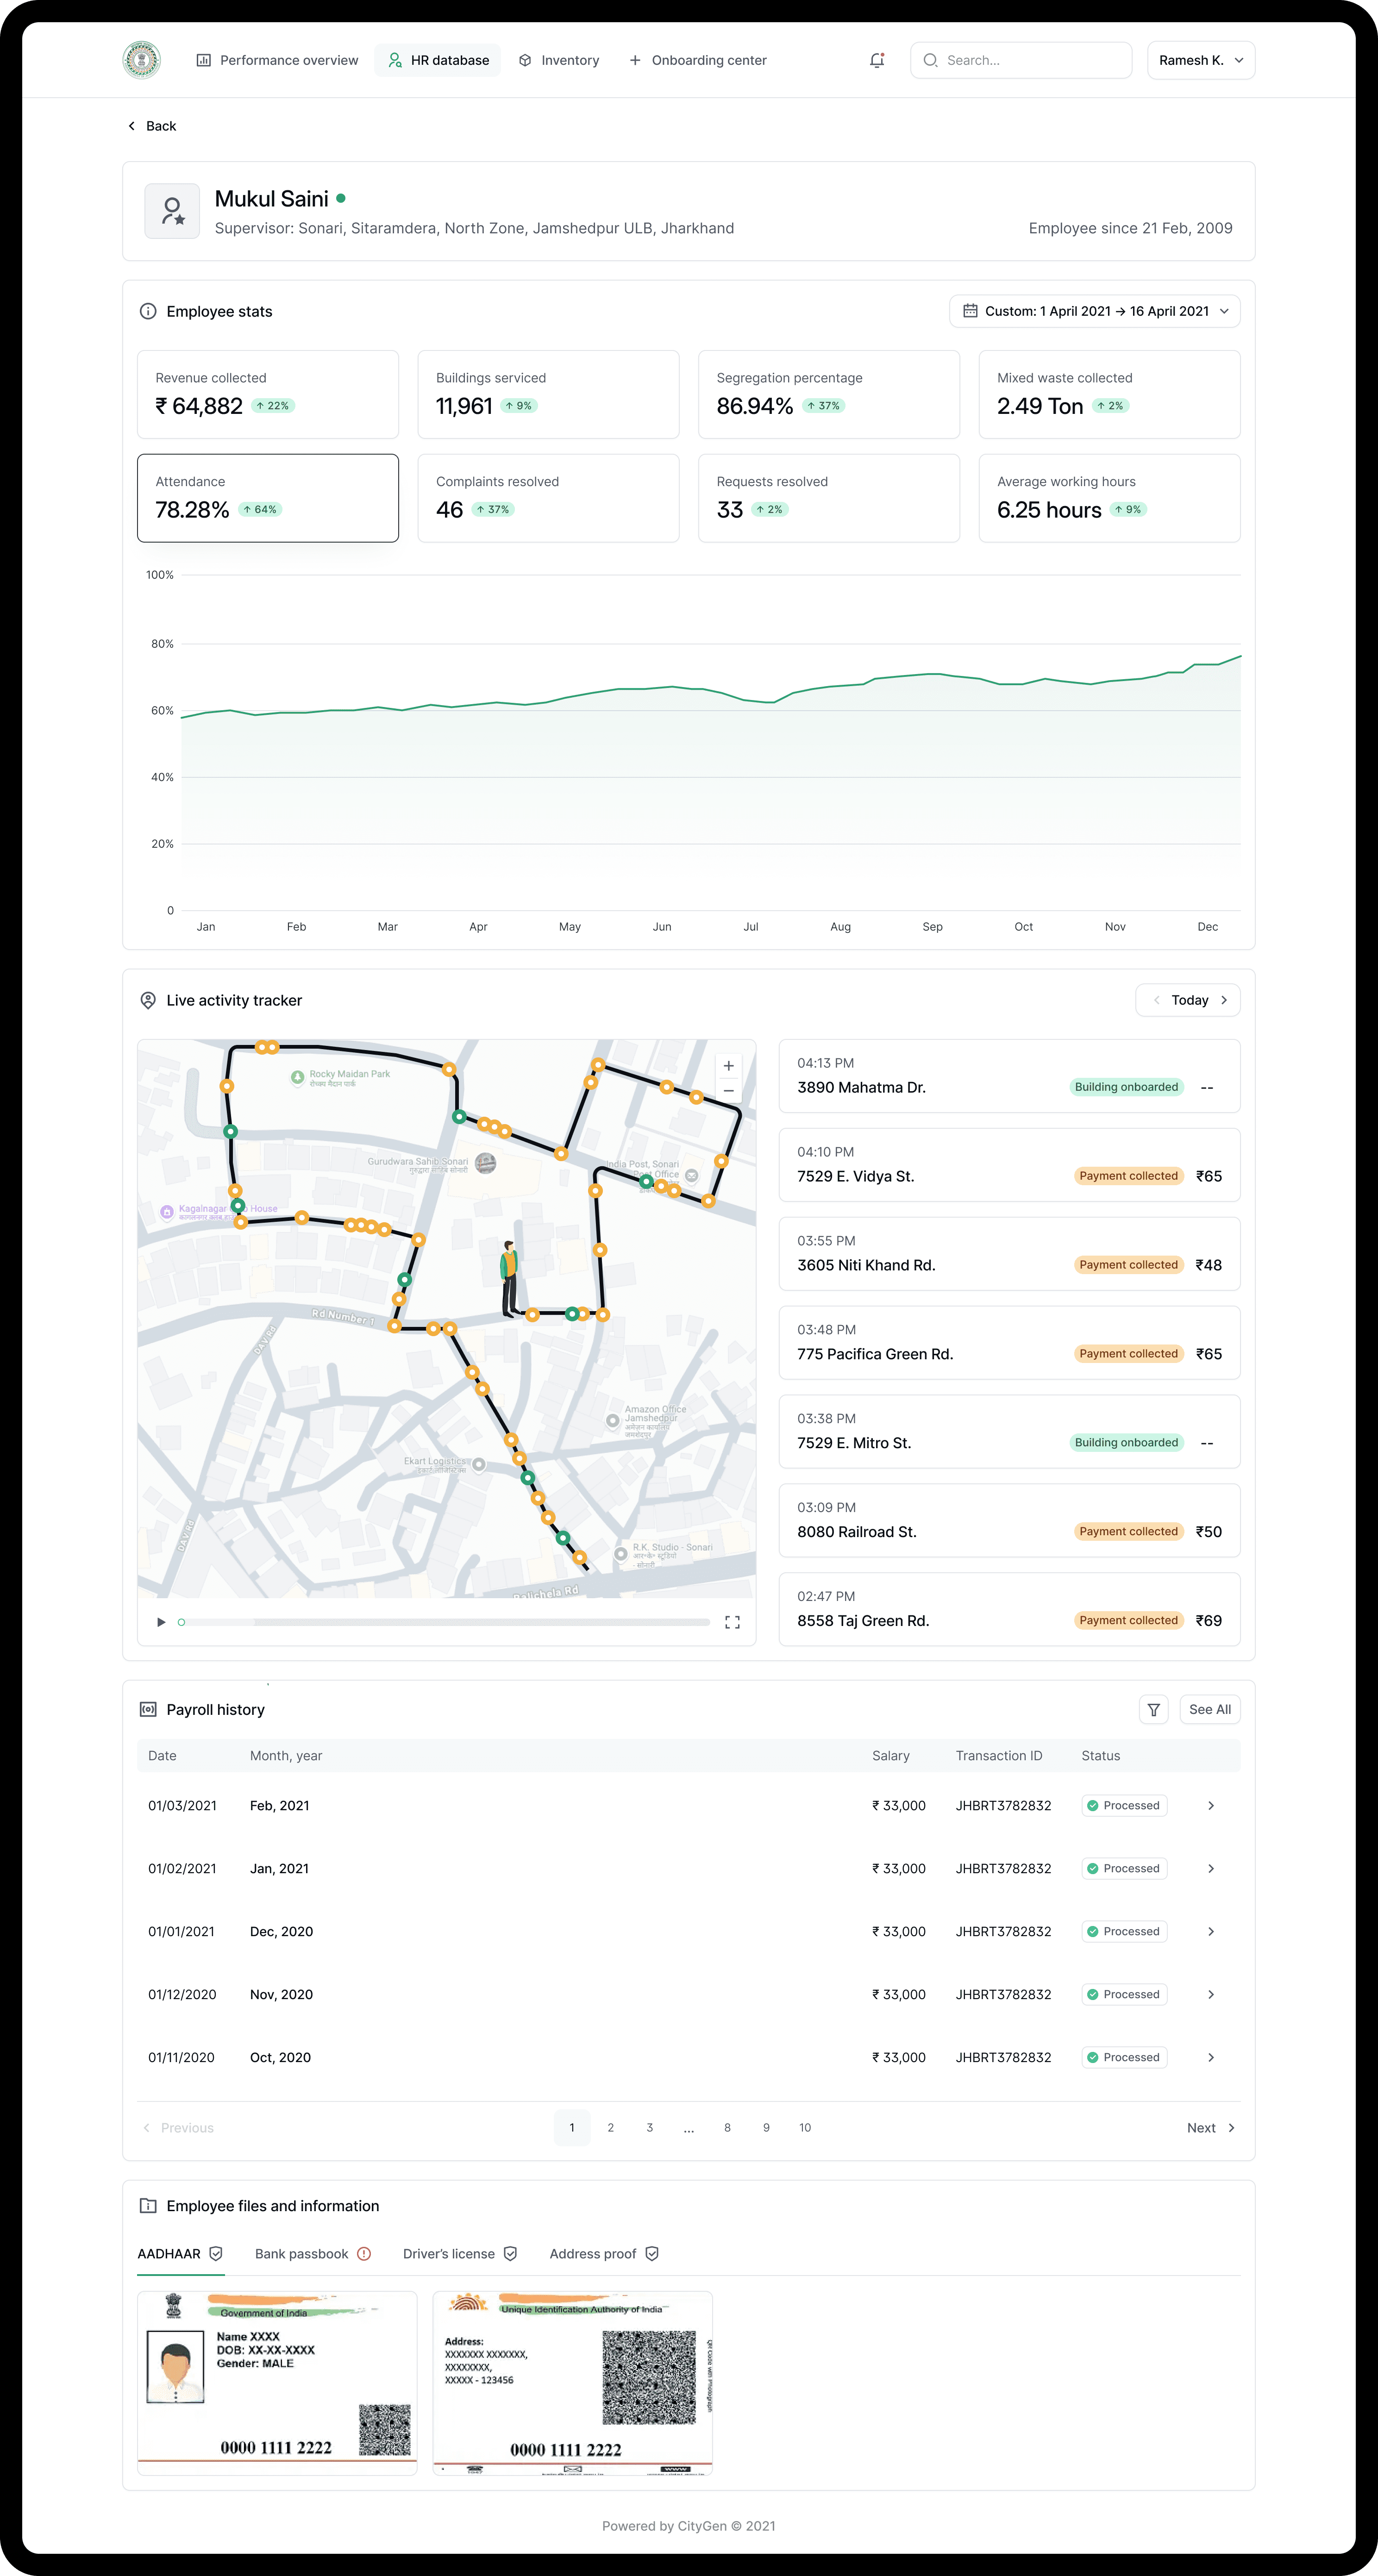Image resolution: width=1378 pixels, height=2576 pixels.
Task: Expand the map to fullscreen
Action: tap(732, 1622)
